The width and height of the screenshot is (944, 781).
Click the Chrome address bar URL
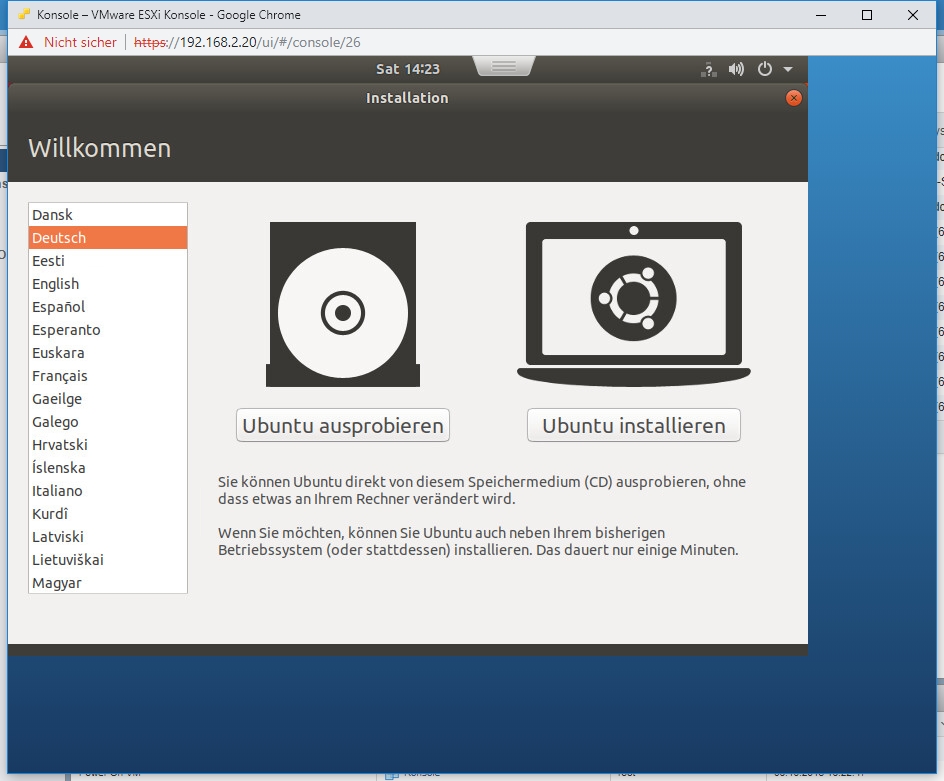point(247,42)
